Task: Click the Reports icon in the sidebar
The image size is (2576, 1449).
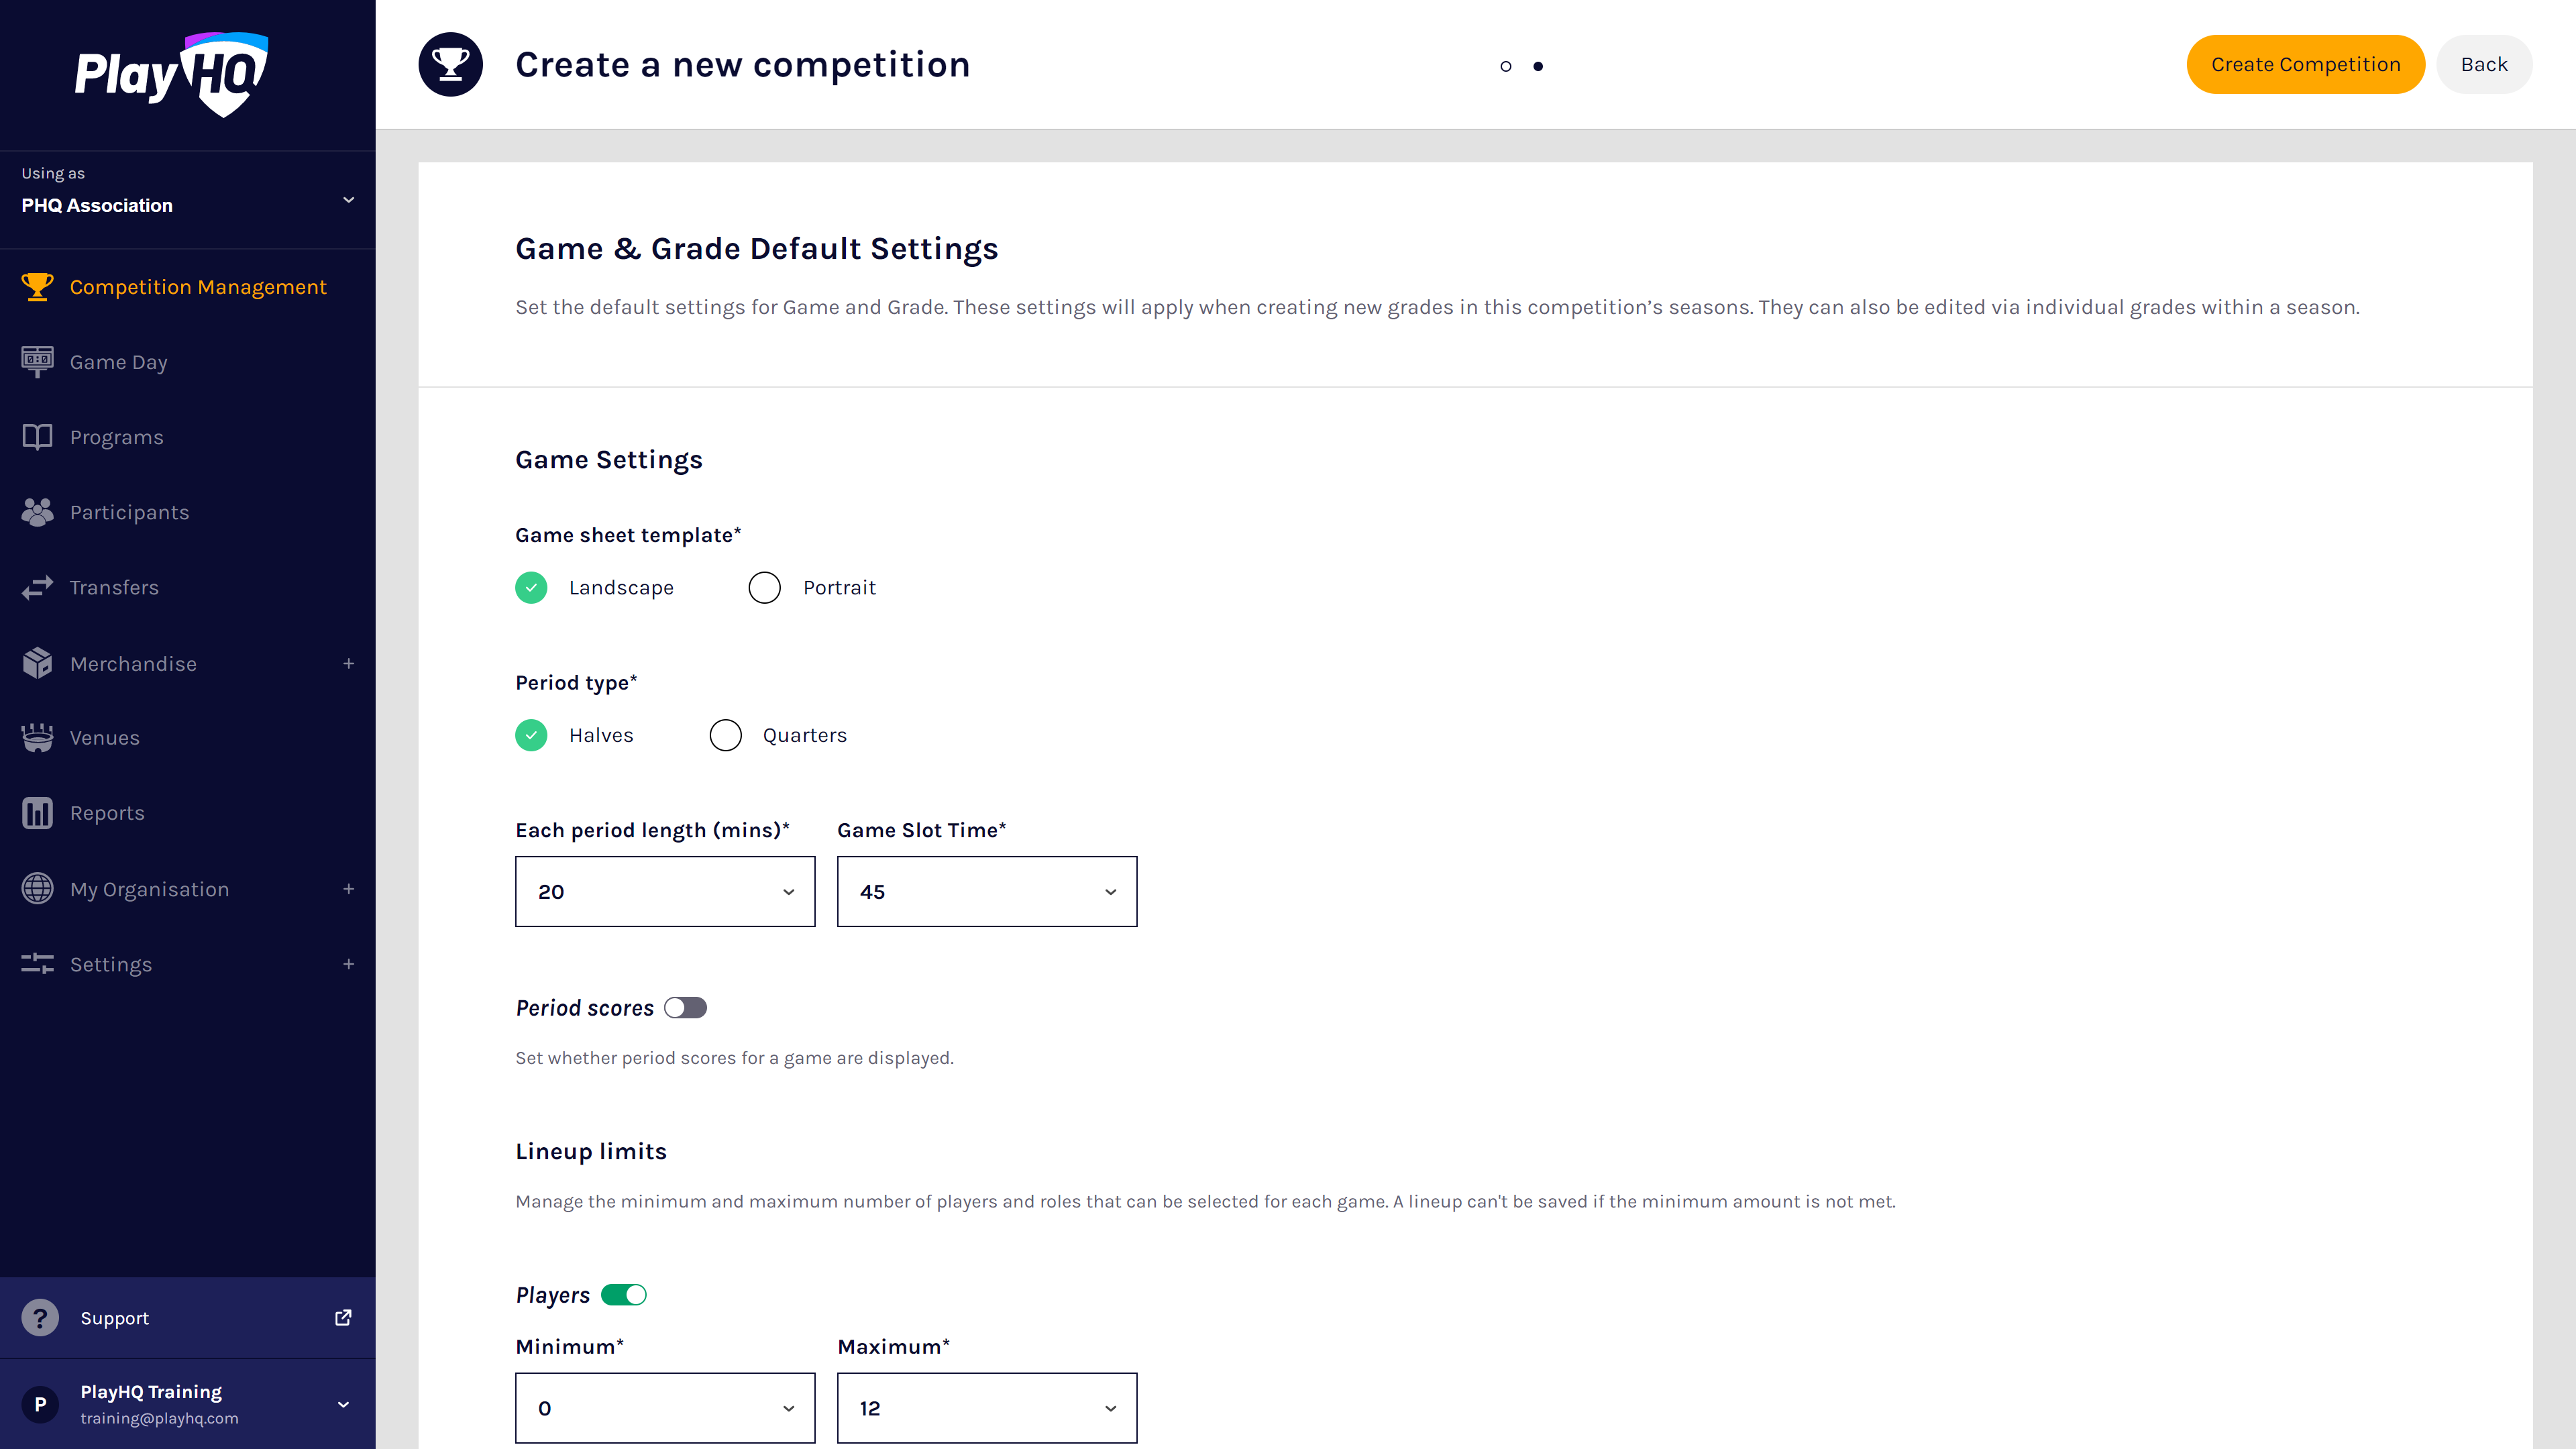Action: tap(37, 813)
